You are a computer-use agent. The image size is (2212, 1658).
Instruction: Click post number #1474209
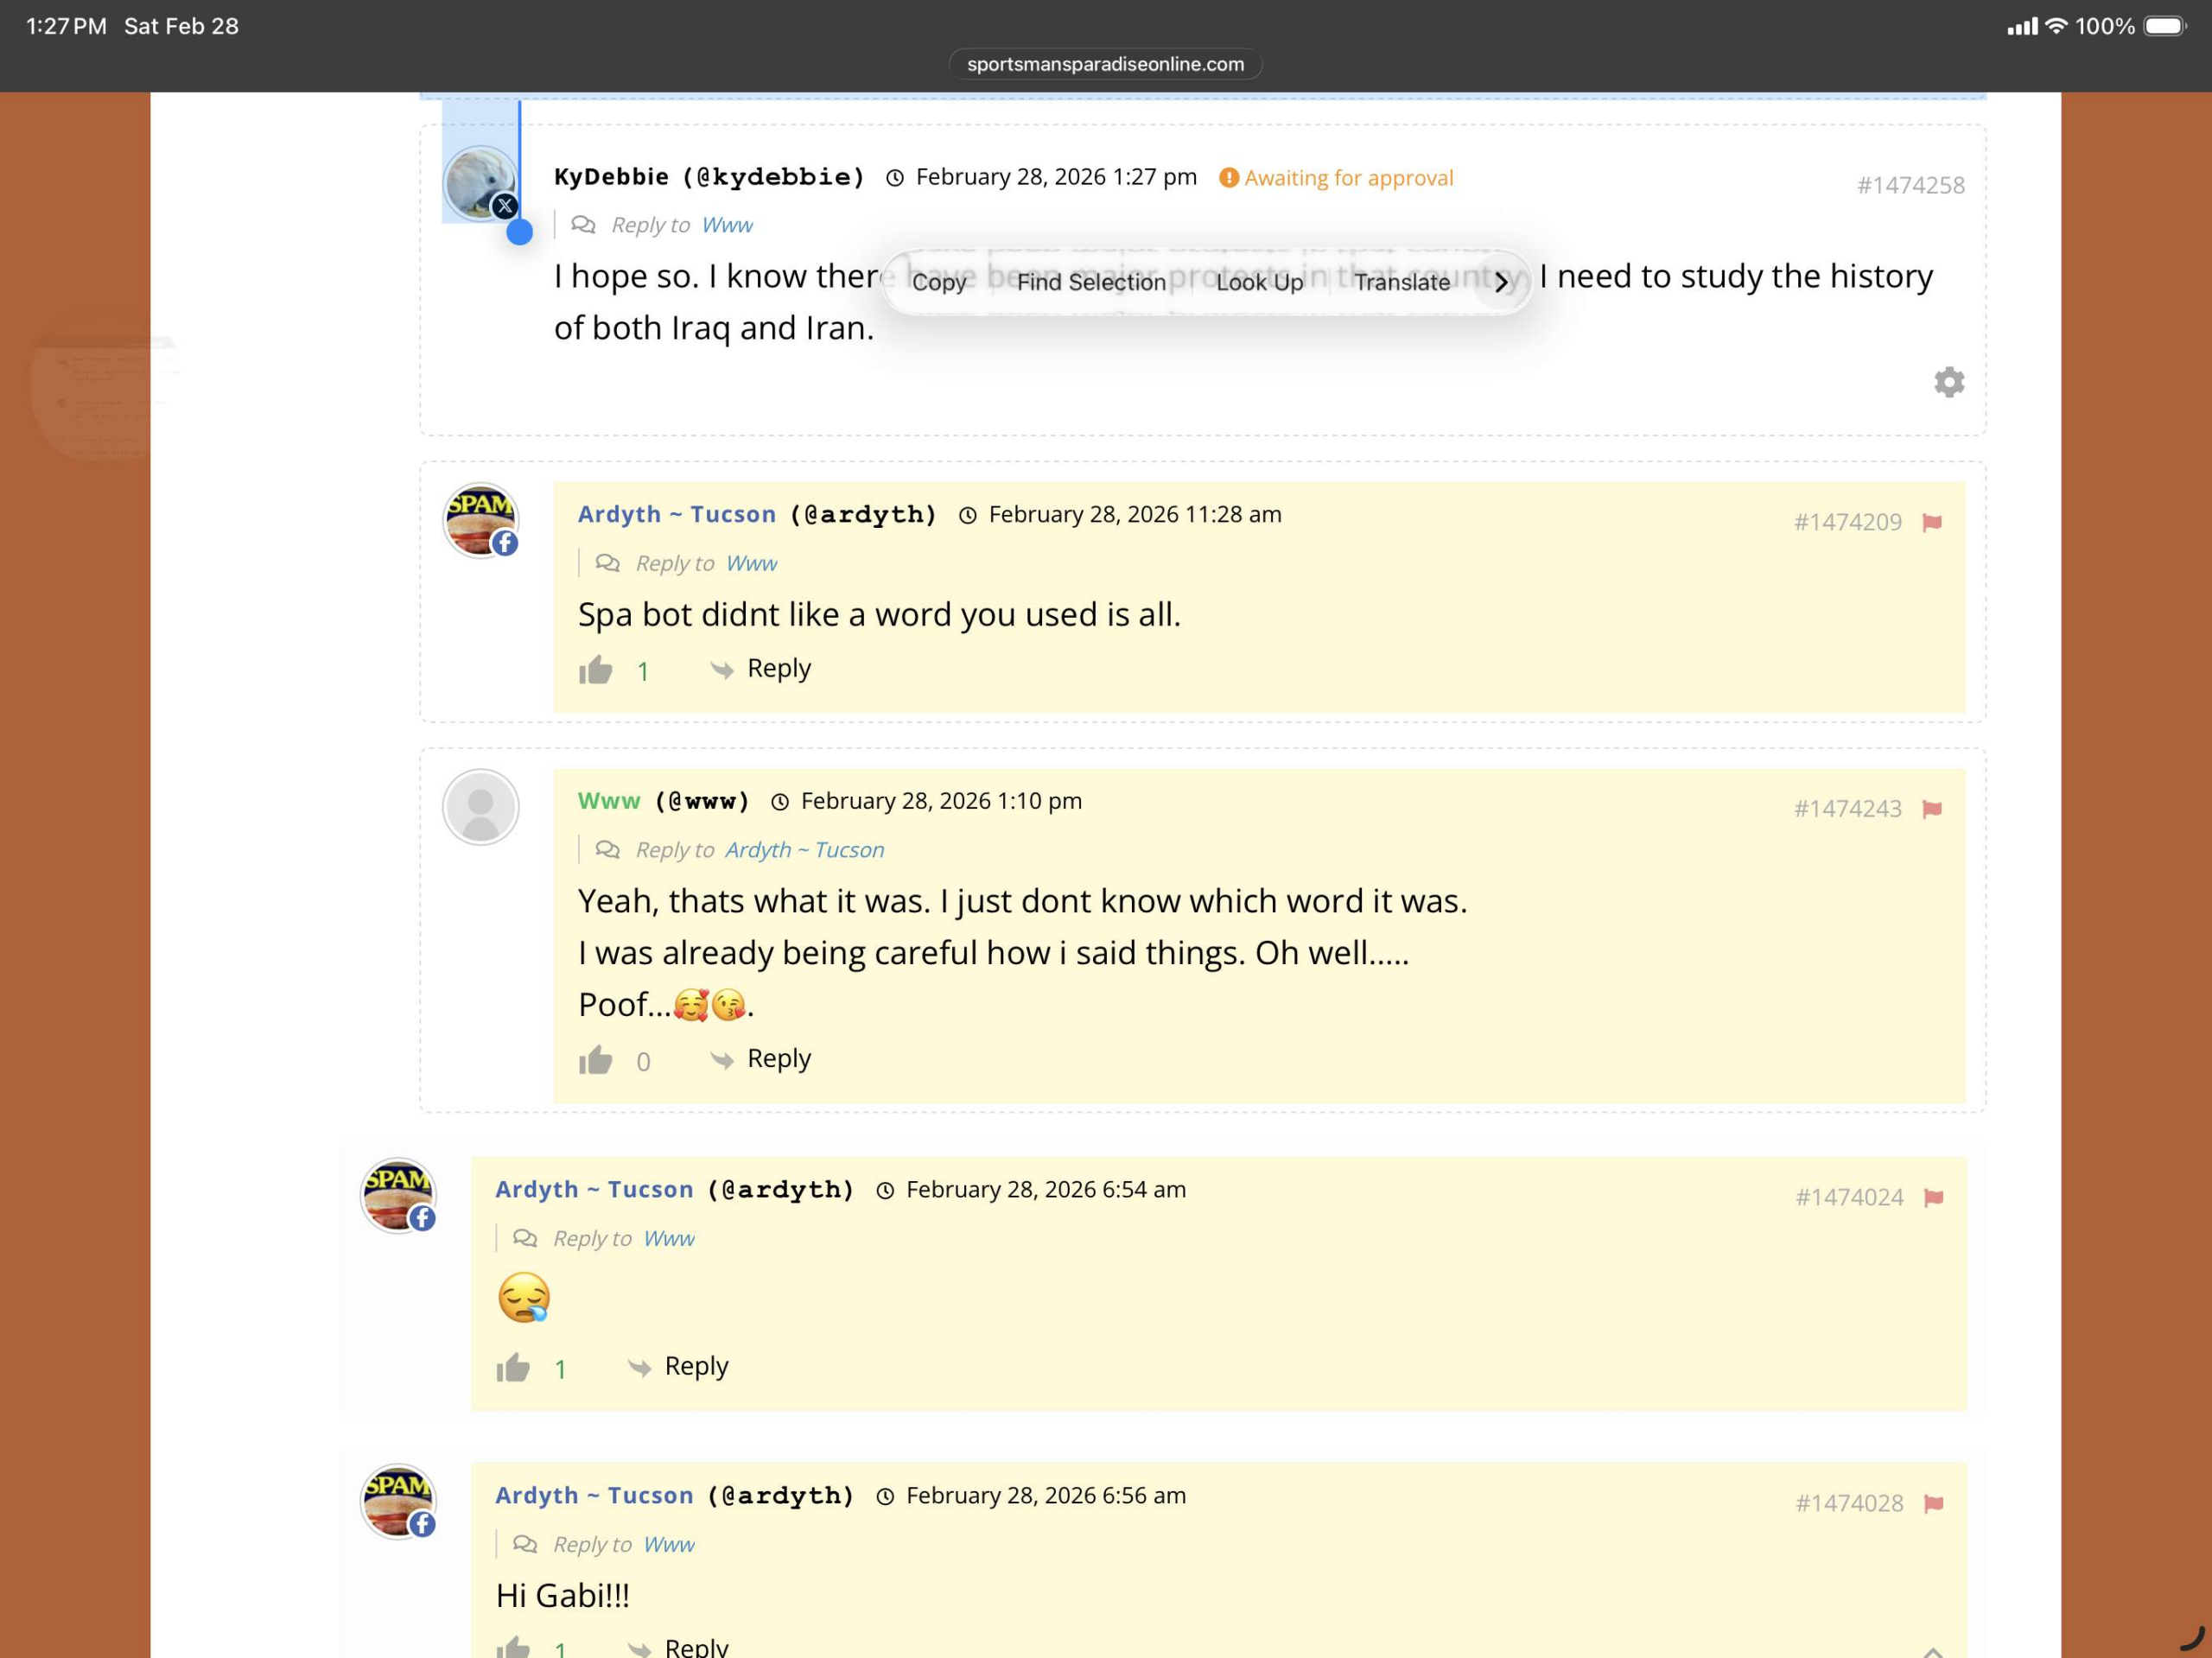[x=1847, y=522]
